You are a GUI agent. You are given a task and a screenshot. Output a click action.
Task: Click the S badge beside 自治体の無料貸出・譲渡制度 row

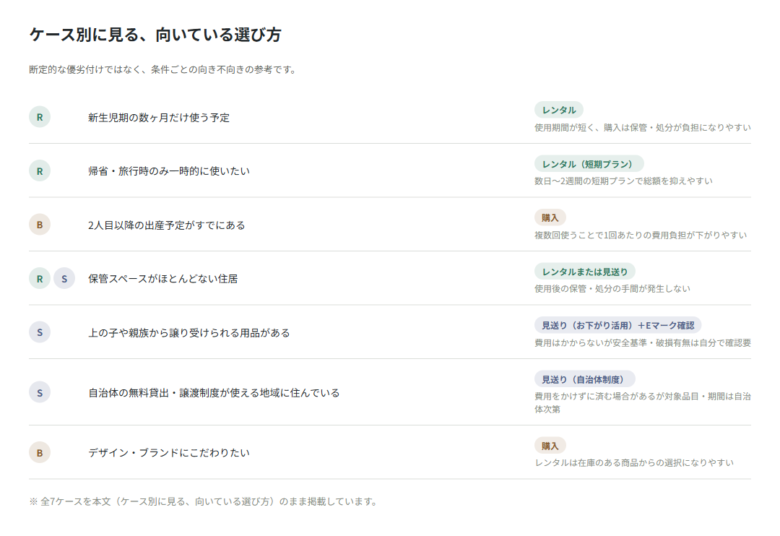point(40,393)
